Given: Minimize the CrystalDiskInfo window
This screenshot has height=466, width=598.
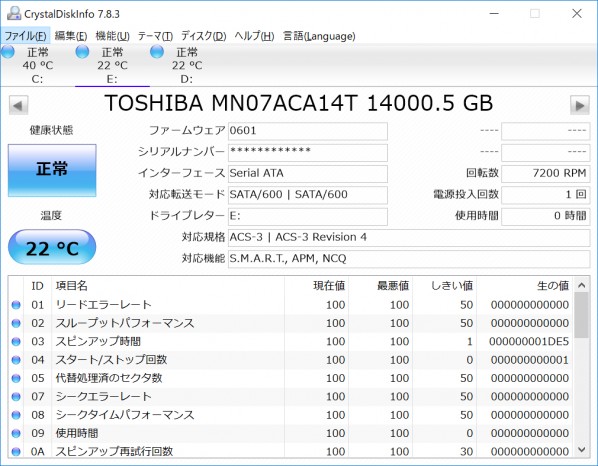Looking at the screenshot, I should (x=494, y=13).
